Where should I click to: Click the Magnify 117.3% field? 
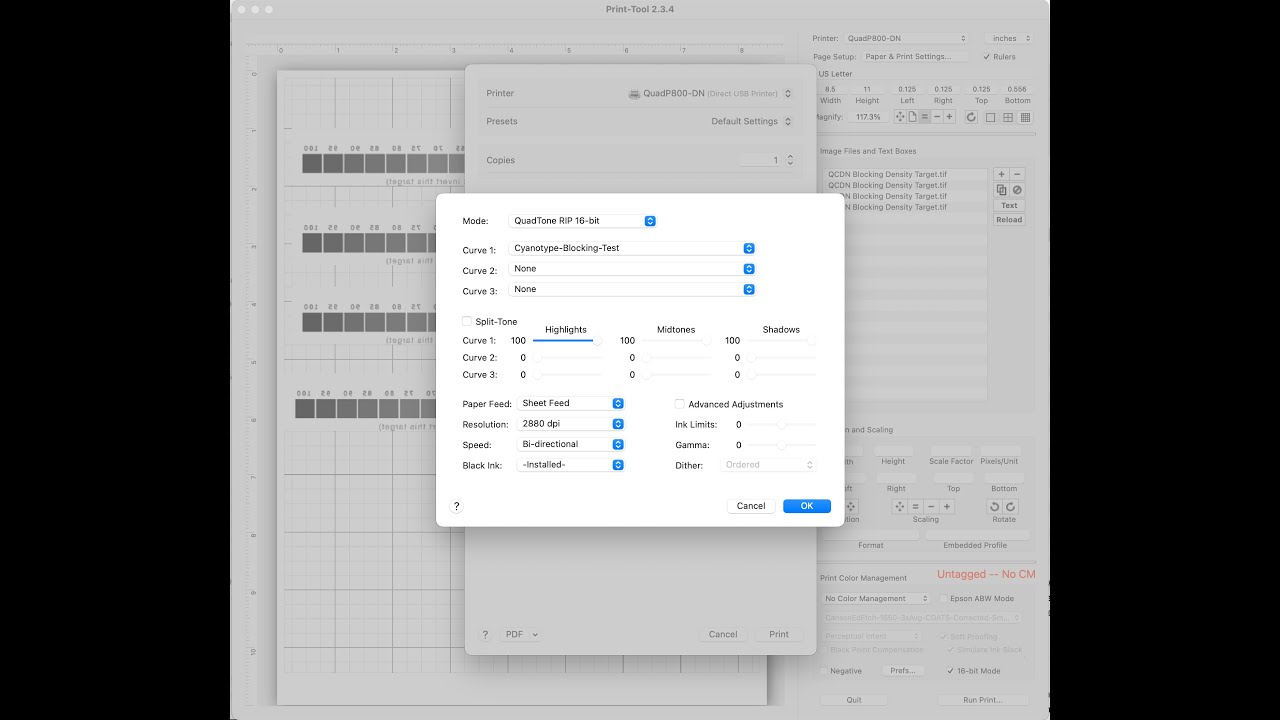pyautogui.click(x=867, y=117)
